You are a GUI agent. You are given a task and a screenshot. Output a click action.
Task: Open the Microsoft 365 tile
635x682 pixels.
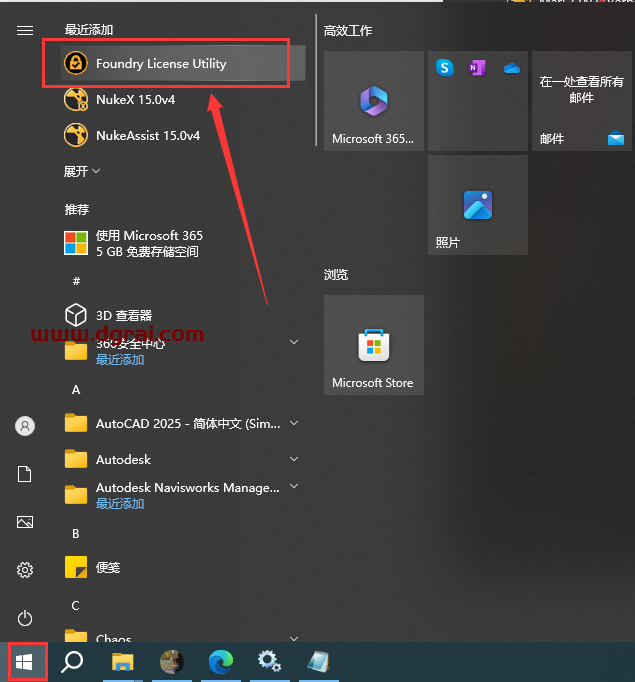pos(374,101)
